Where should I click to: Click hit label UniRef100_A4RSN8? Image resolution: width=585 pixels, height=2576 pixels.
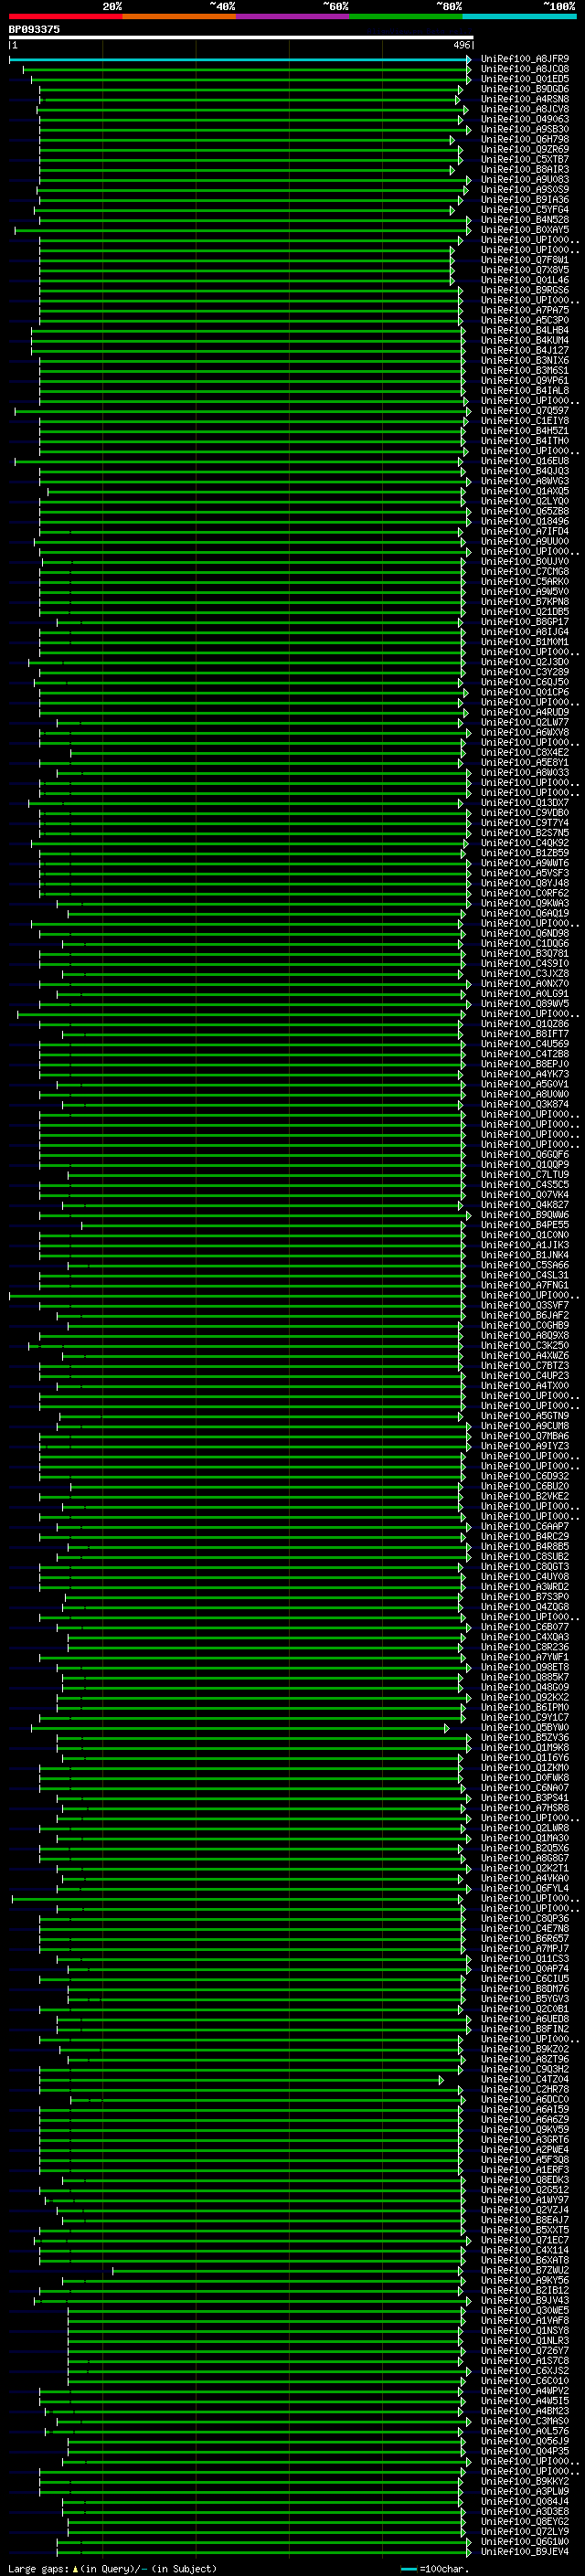coord(525,99)
